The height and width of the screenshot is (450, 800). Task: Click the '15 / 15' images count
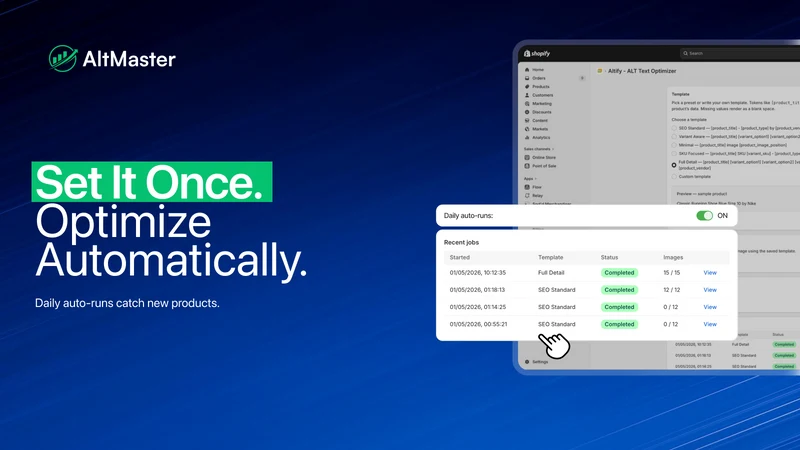(671, 272)
